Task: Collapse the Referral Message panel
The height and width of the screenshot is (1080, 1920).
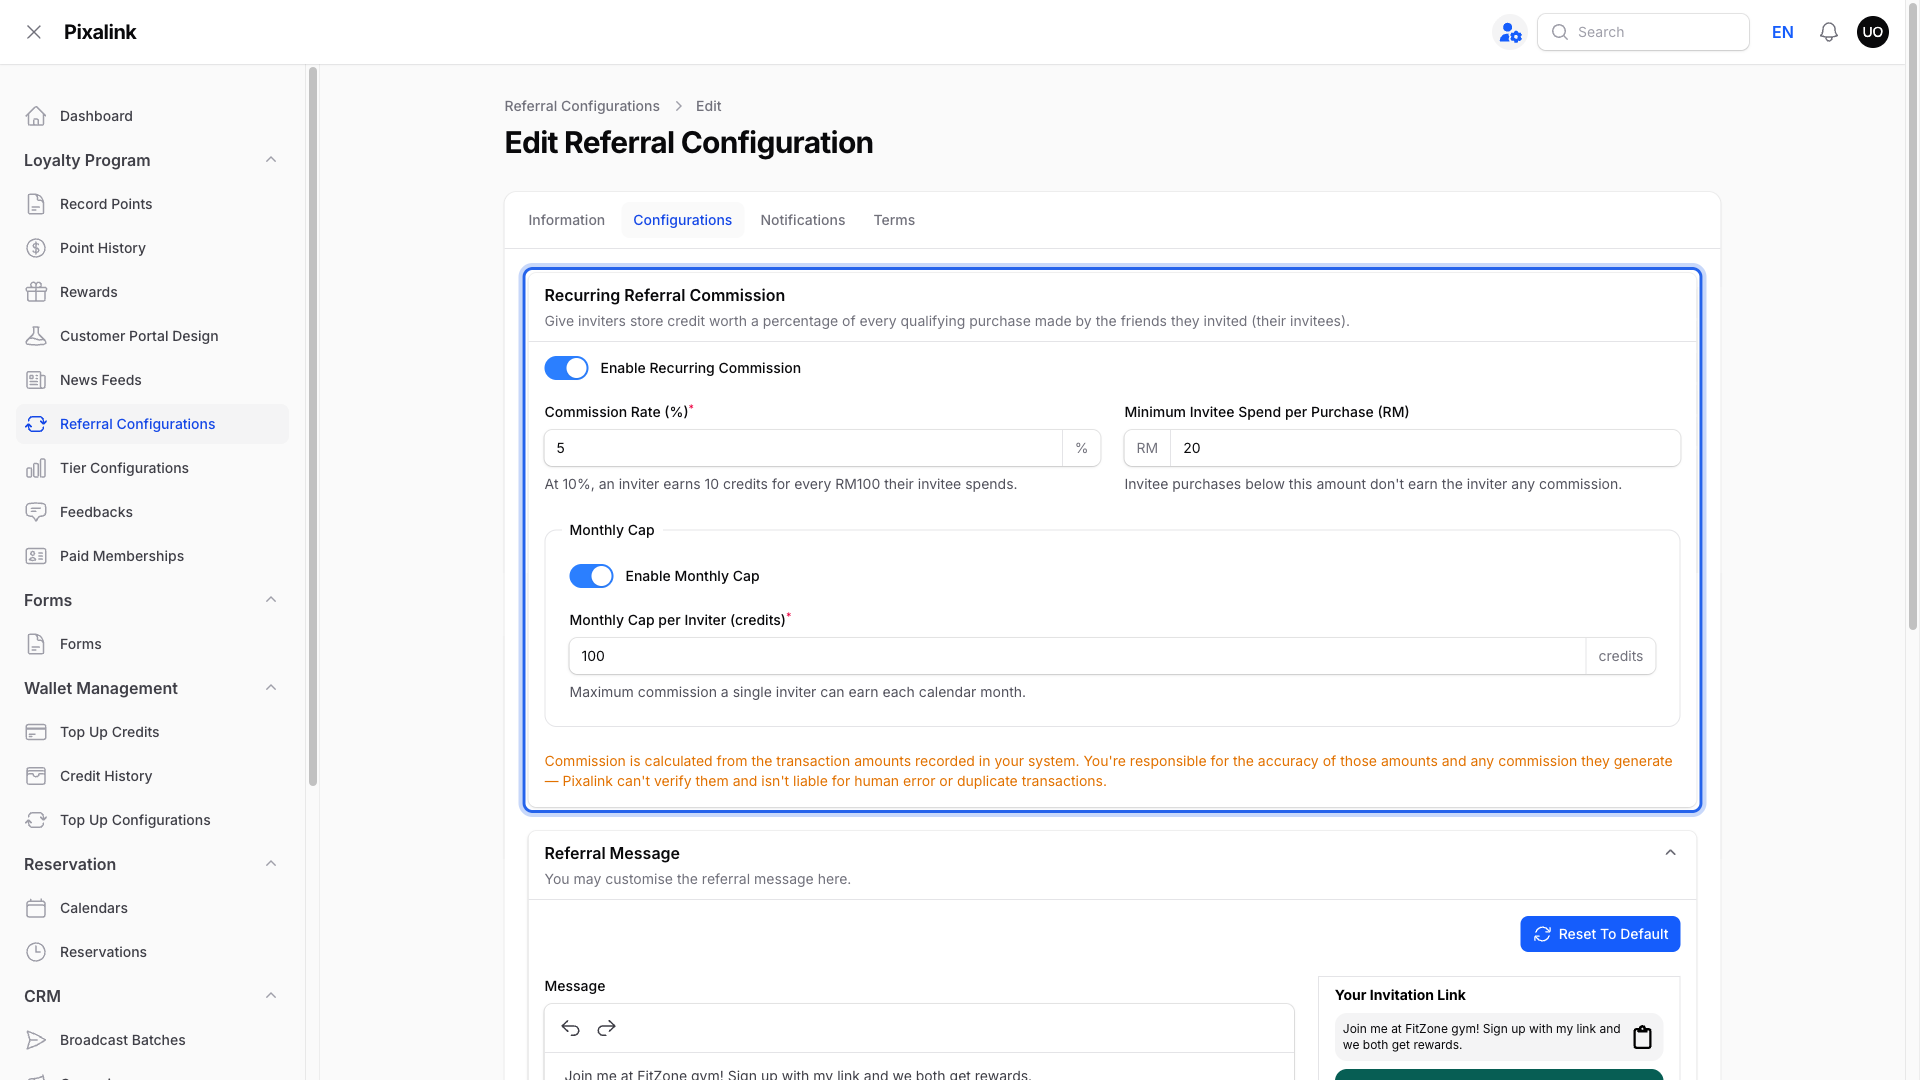Action: click(1670, 853)
